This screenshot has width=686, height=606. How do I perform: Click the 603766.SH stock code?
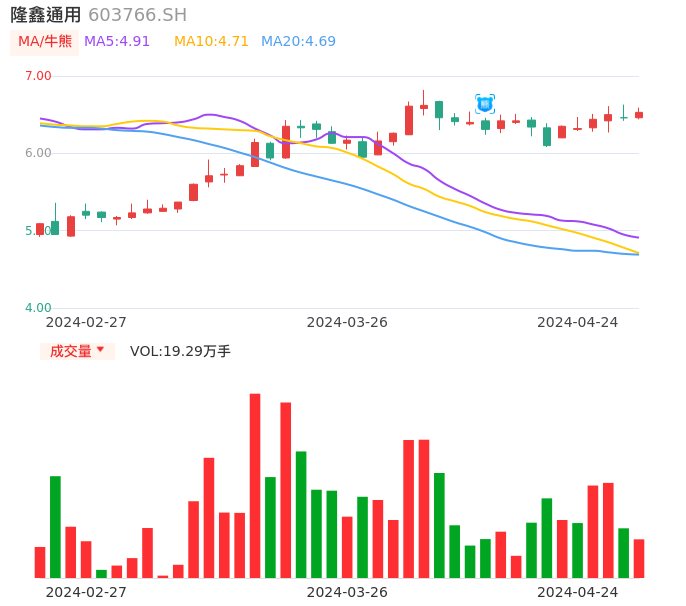137,15
